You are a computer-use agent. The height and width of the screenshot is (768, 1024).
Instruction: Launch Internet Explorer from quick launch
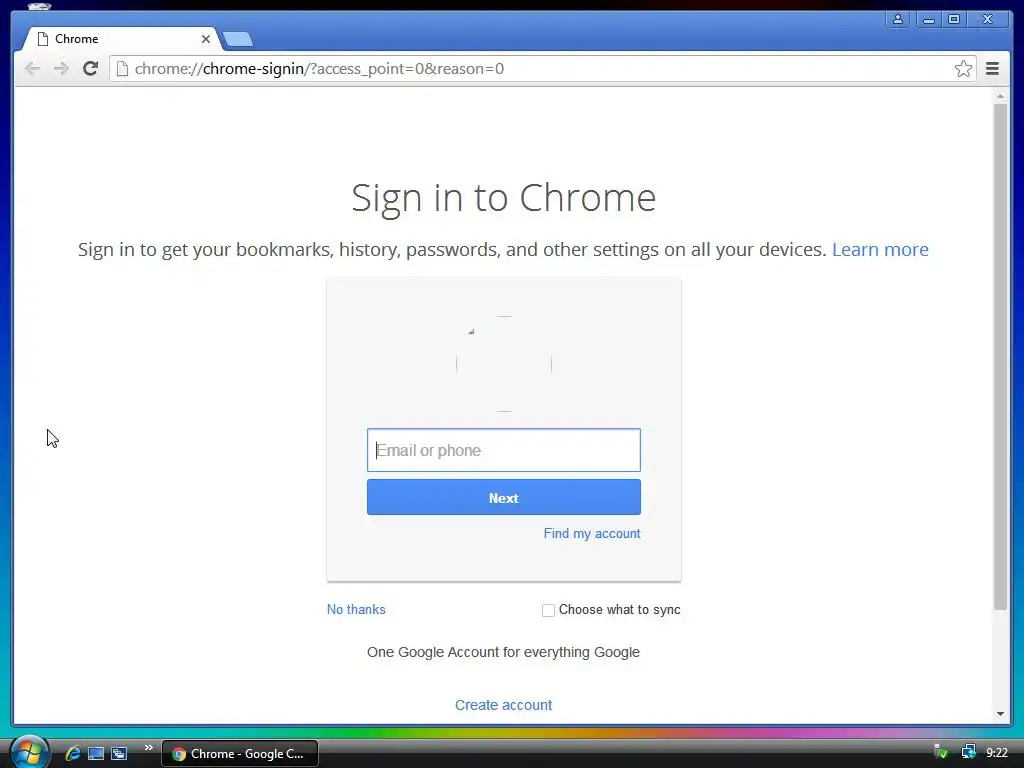pos(72,754)
